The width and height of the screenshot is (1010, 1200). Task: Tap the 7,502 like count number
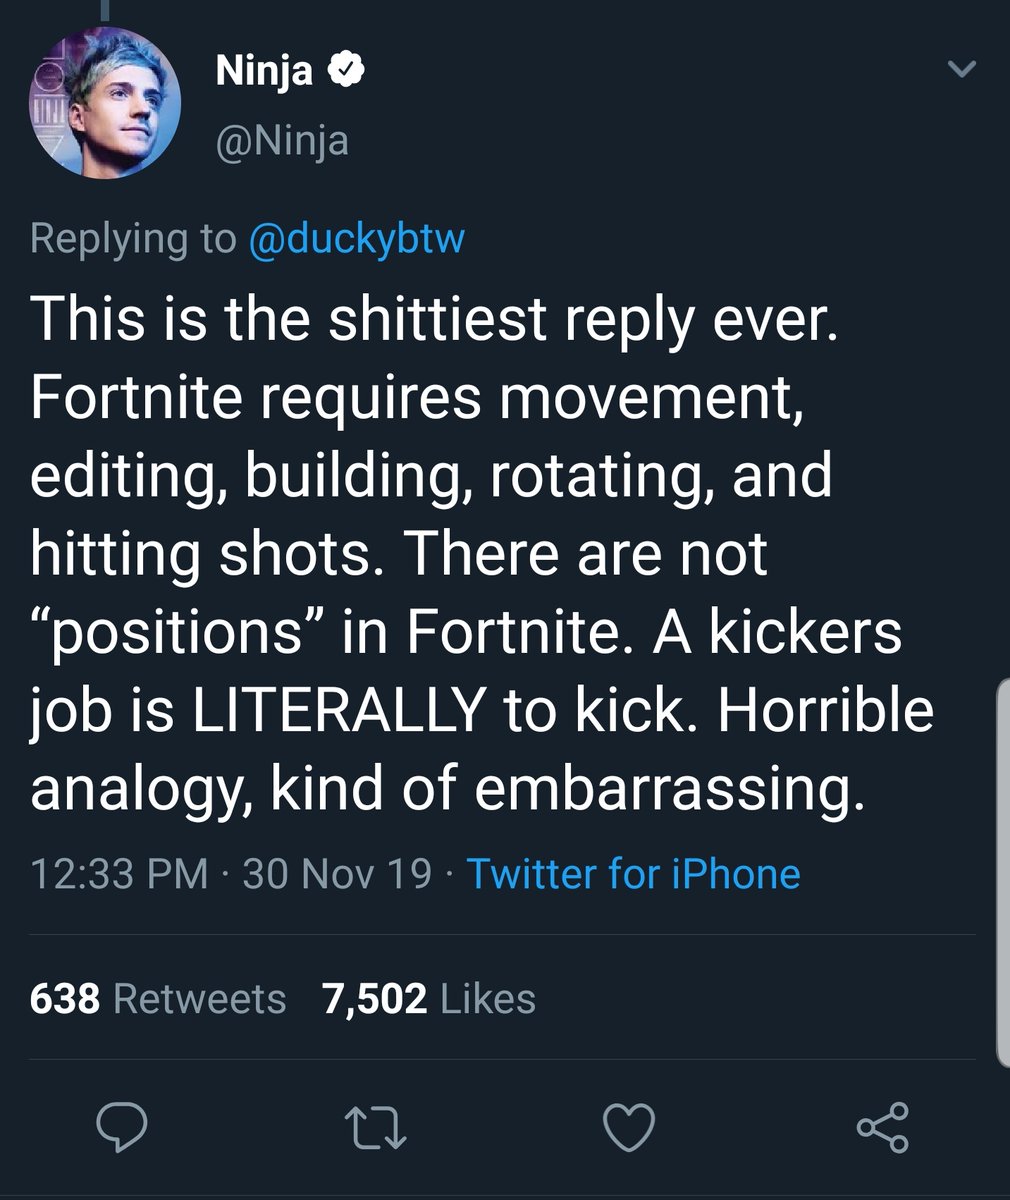coord(374,998)
